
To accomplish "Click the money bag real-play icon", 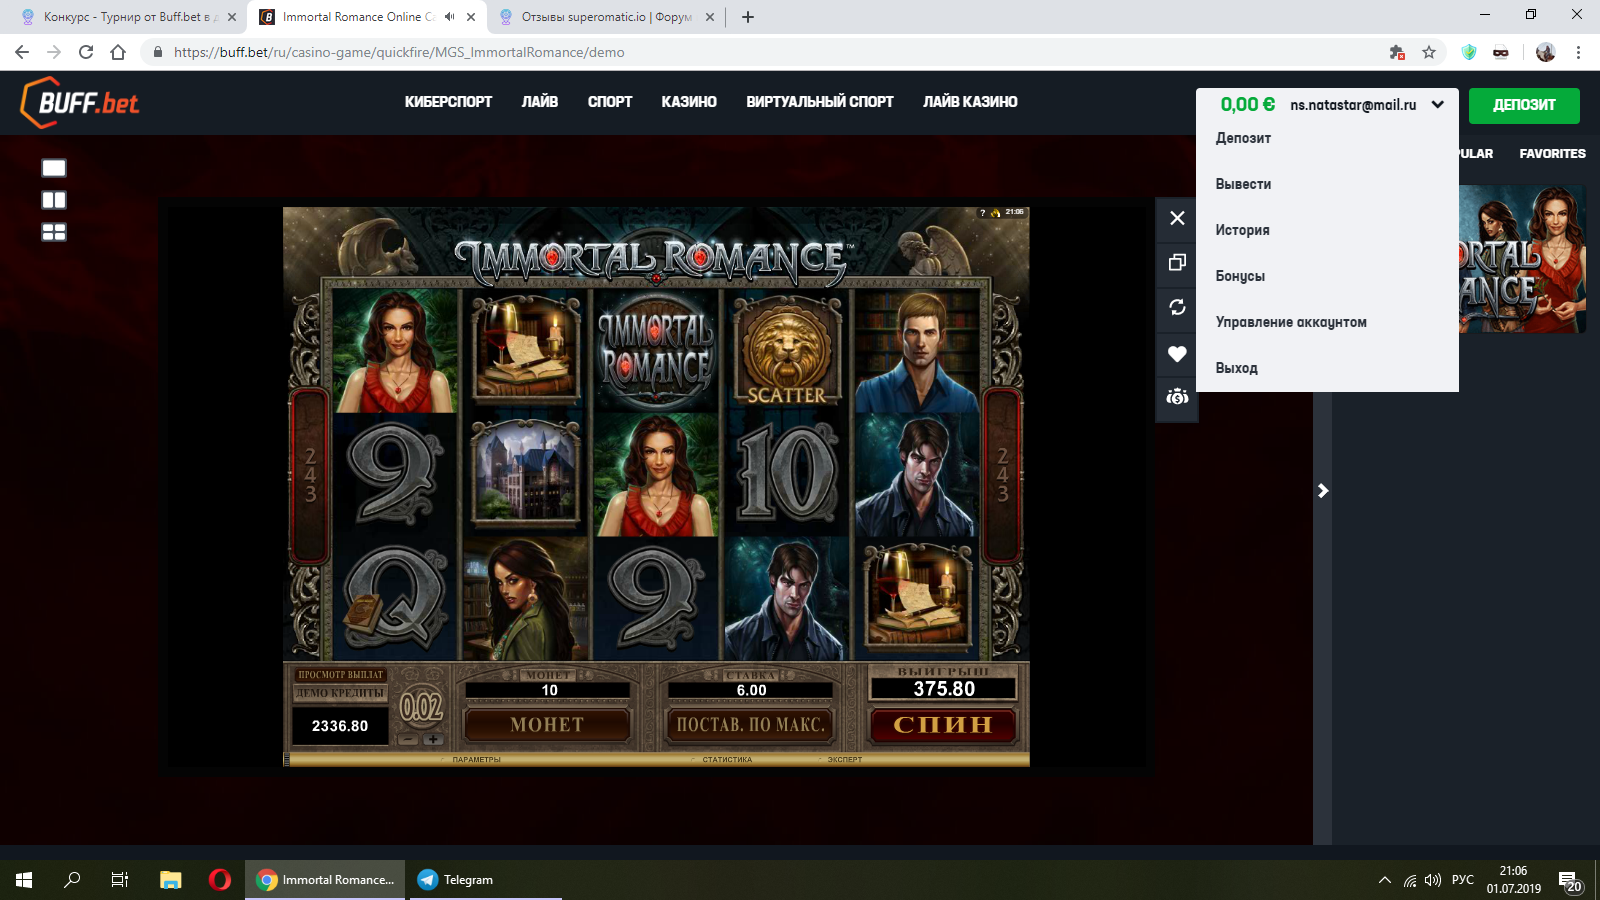I will [1177, 397].
